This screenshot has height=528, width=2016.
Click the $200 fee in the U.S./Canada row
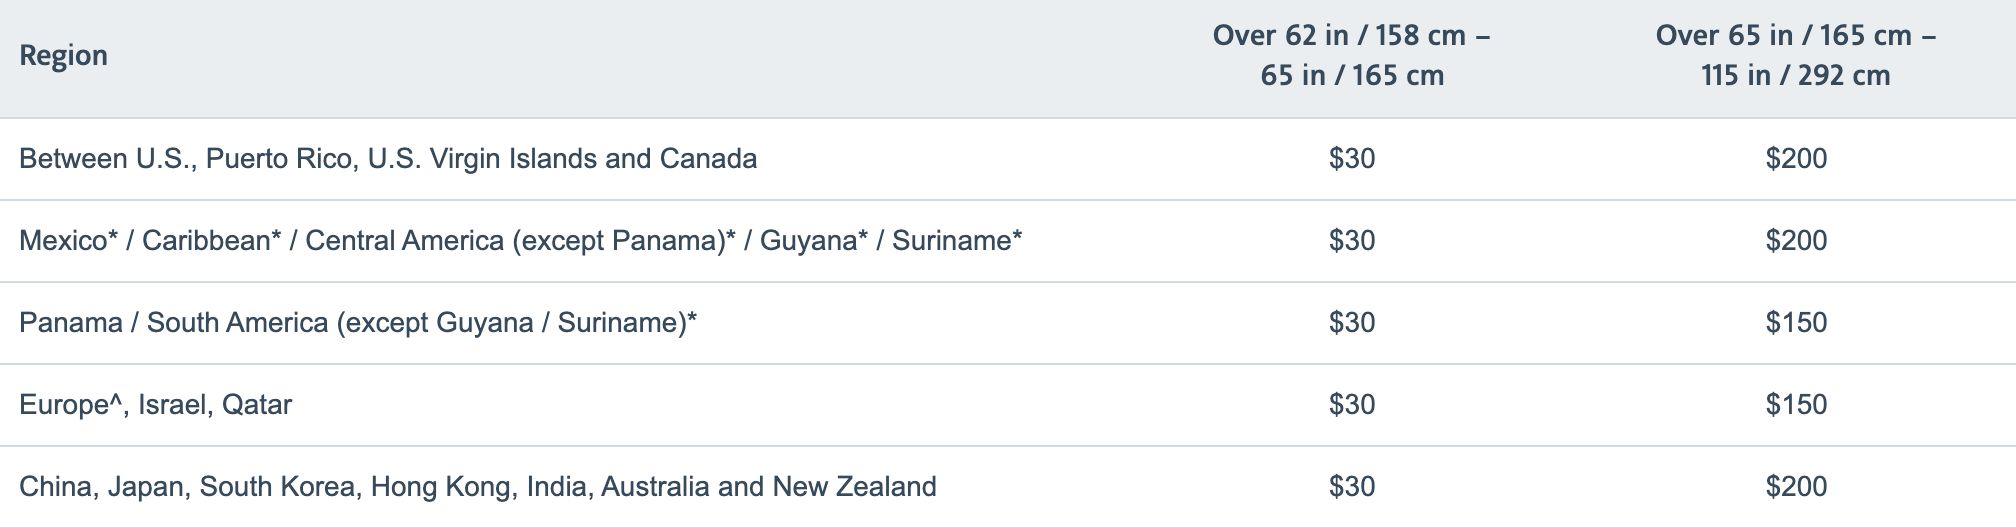pyautogui.click(x=1796, y=159)
